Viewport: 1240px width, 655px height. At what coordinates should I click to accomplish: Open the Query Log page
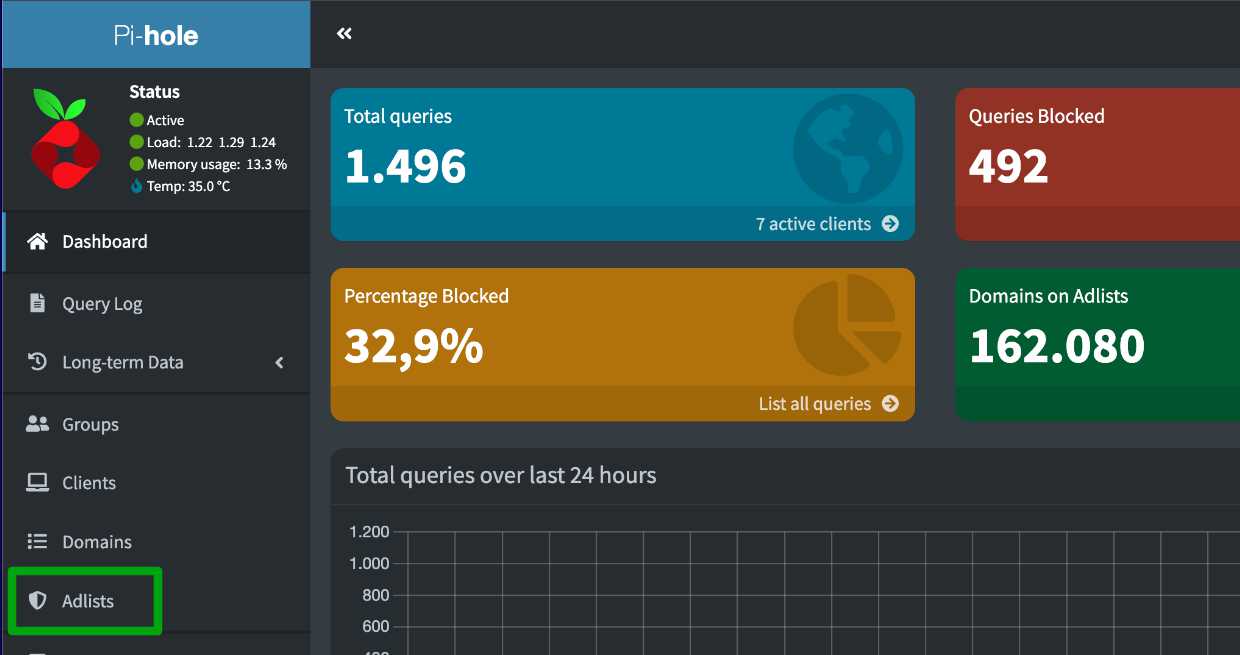point(156,303)
